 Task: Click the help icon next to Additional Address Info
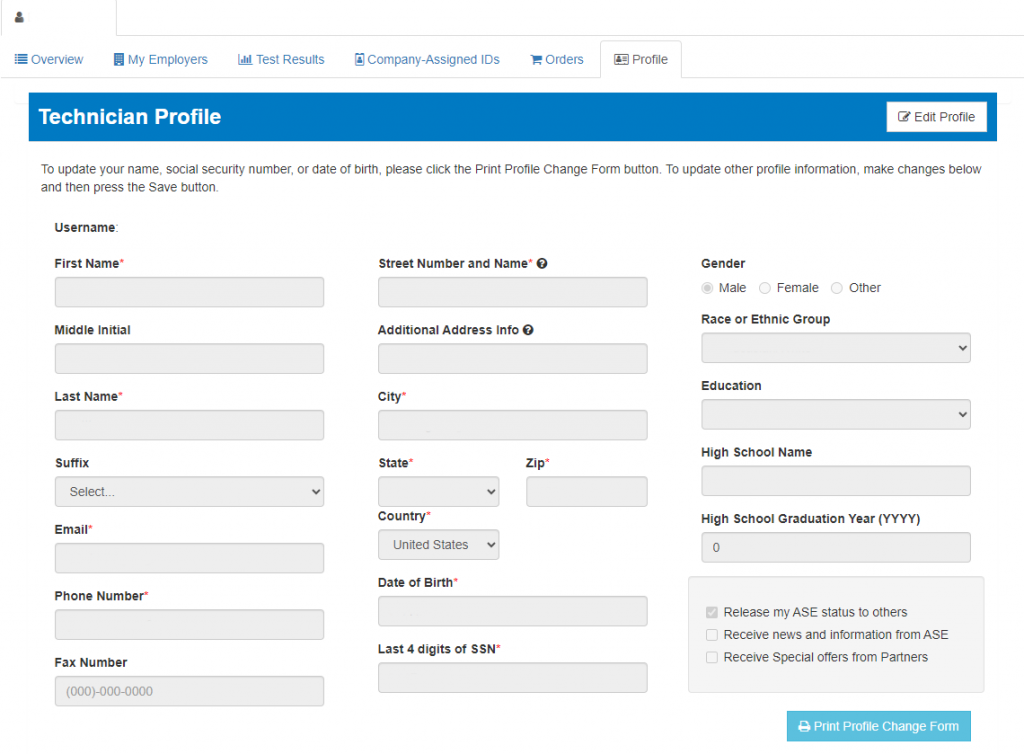tap(528, 330)
